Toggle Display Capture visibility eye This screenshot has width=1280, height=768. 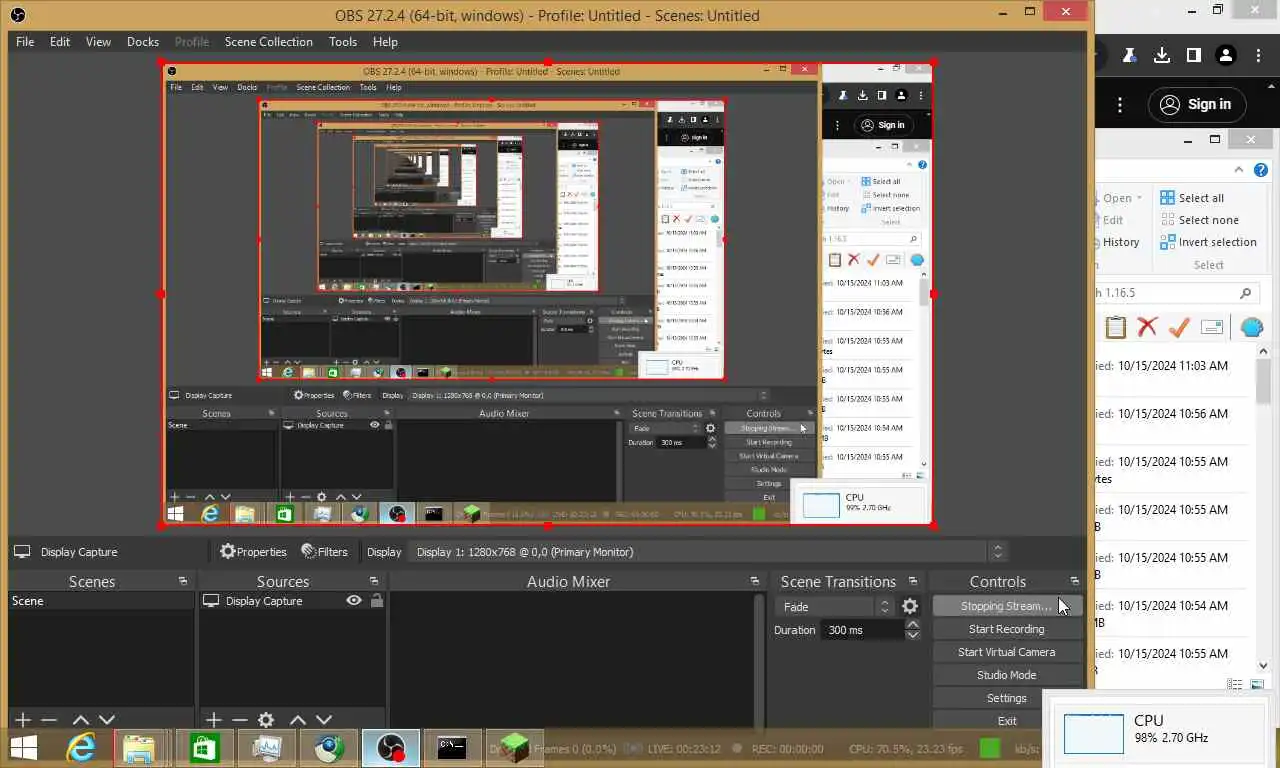coord(354,601)
